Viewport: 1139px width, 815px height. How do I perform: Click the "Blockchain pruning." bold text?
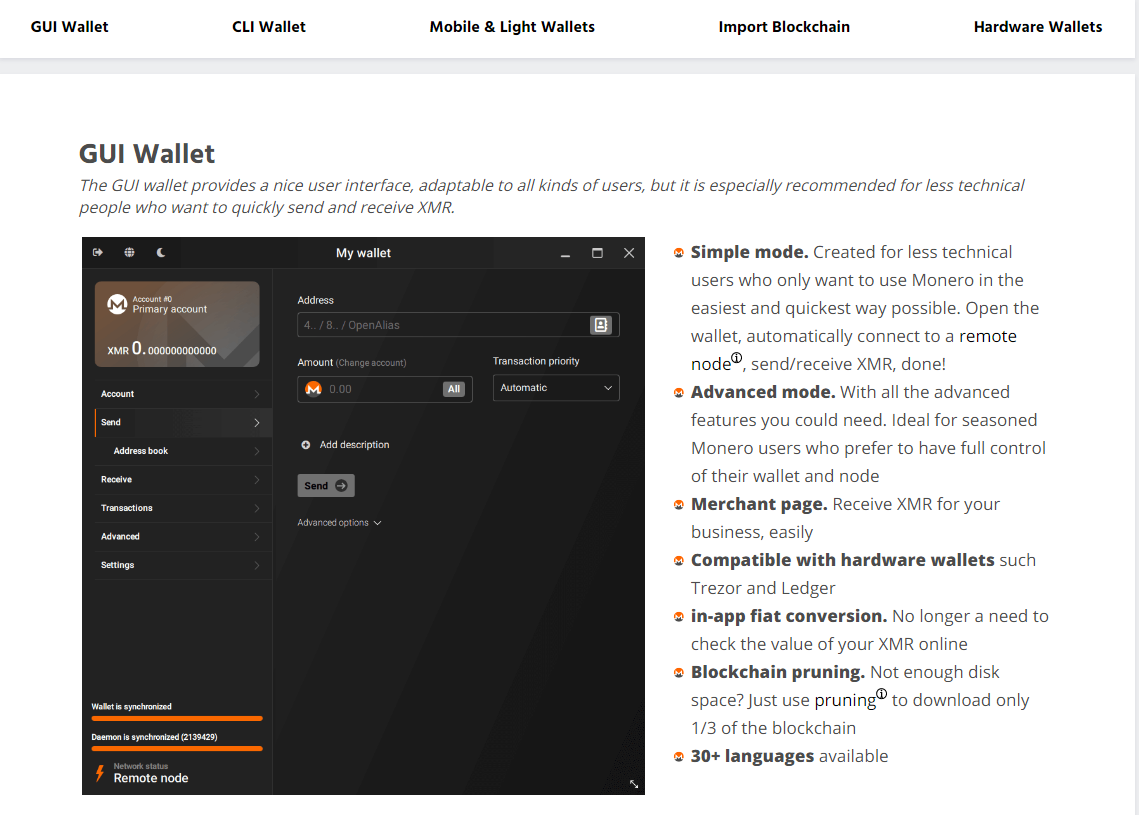pos(778,672)
